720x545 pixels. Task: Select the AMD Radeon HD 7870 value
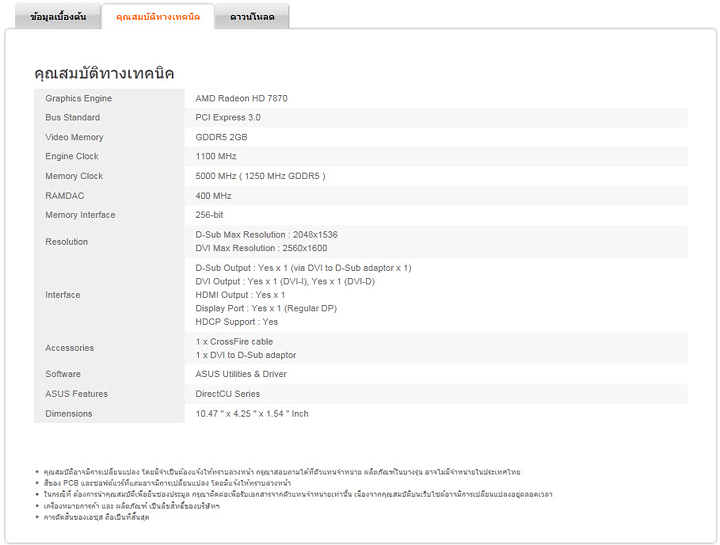click(242, 98)
